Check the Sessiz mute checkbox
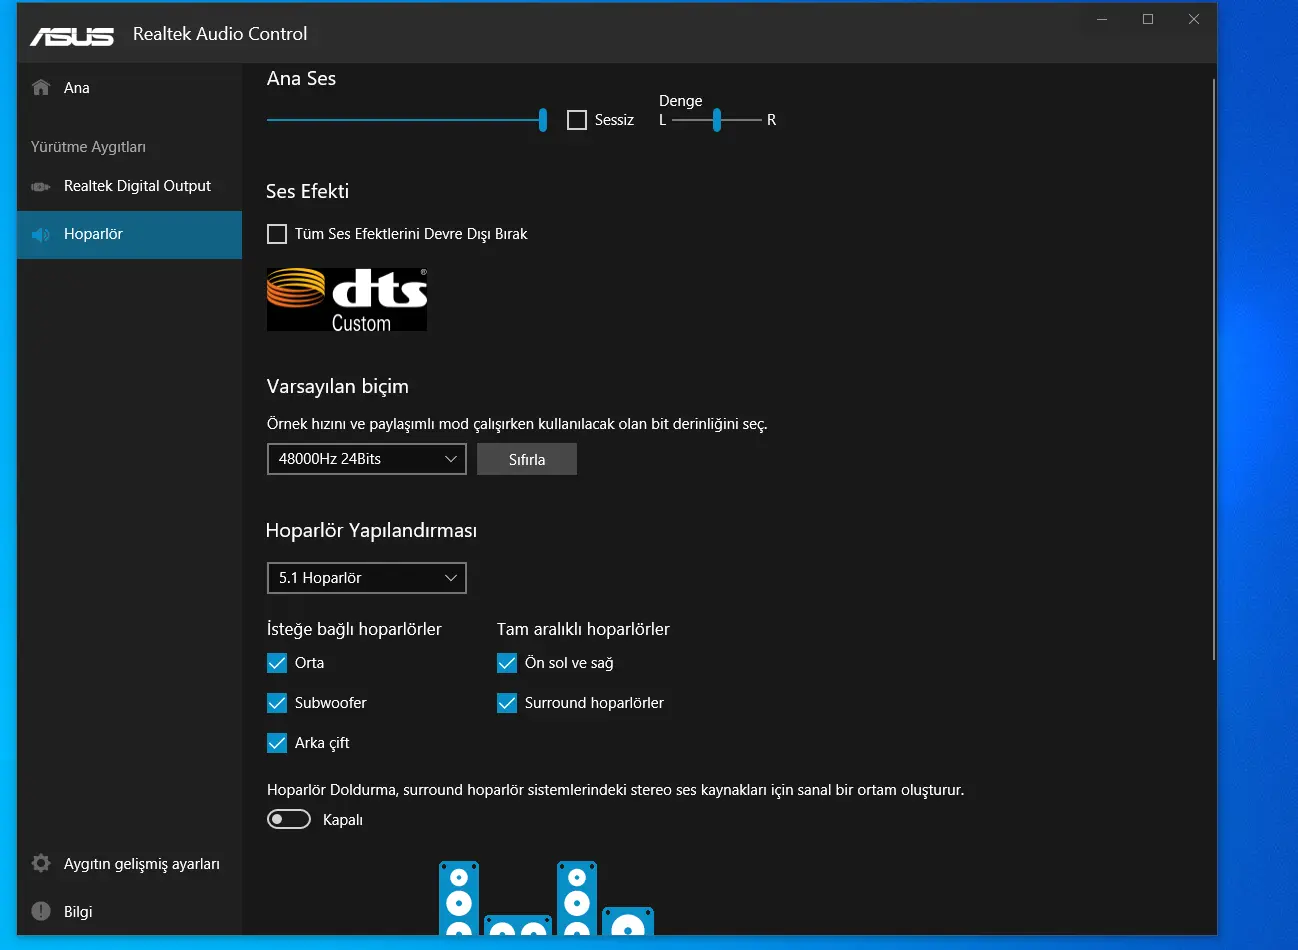Viewport: 1298px width, 950px height. click(x=577, y=120)
